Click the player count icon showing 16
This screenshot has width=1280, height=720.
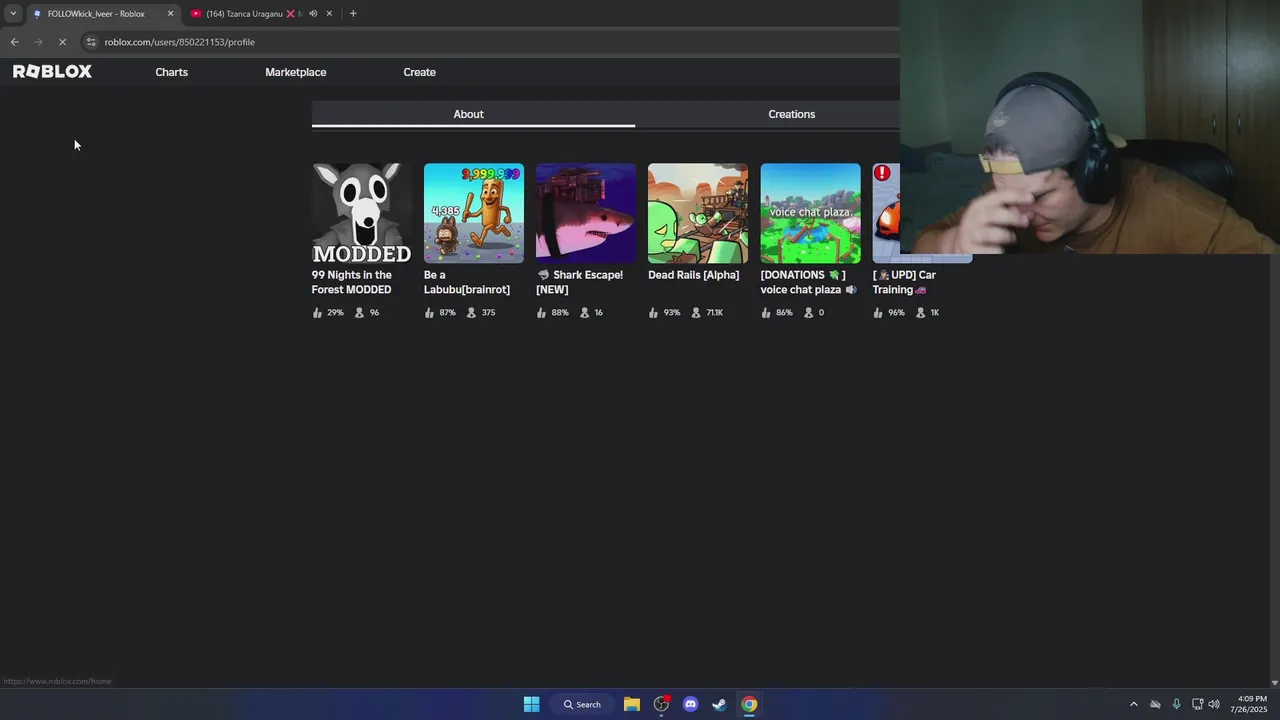pos(585,313)
